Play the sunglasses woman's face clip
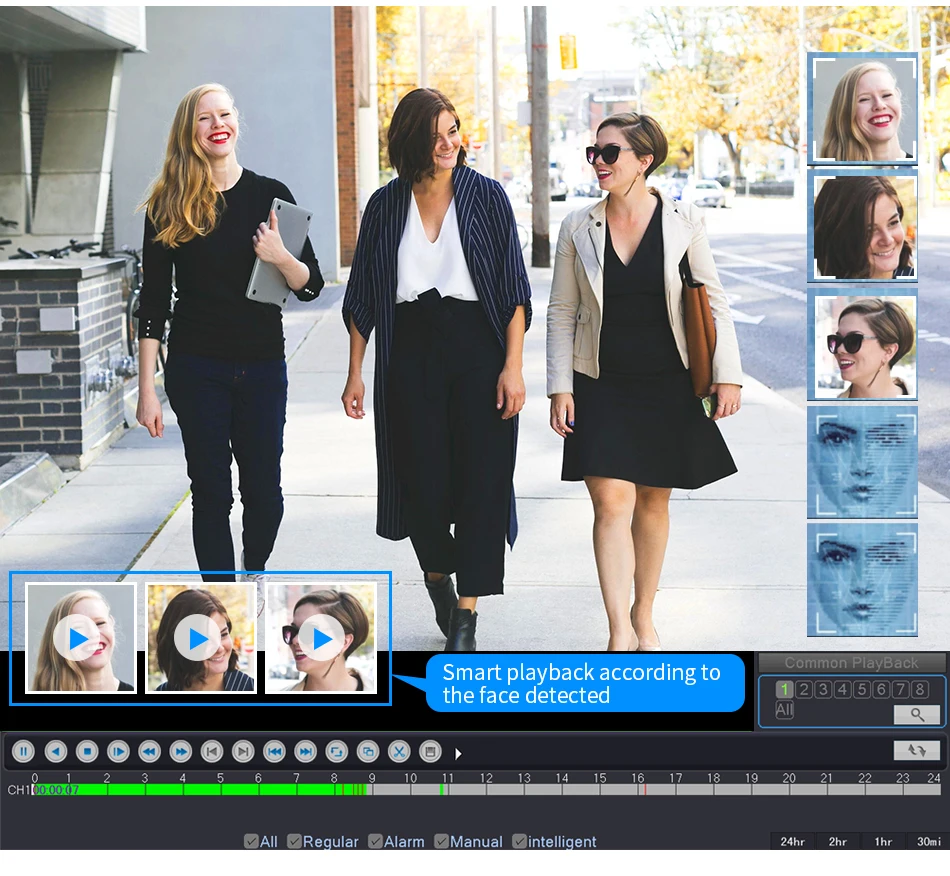 point(321,638)
